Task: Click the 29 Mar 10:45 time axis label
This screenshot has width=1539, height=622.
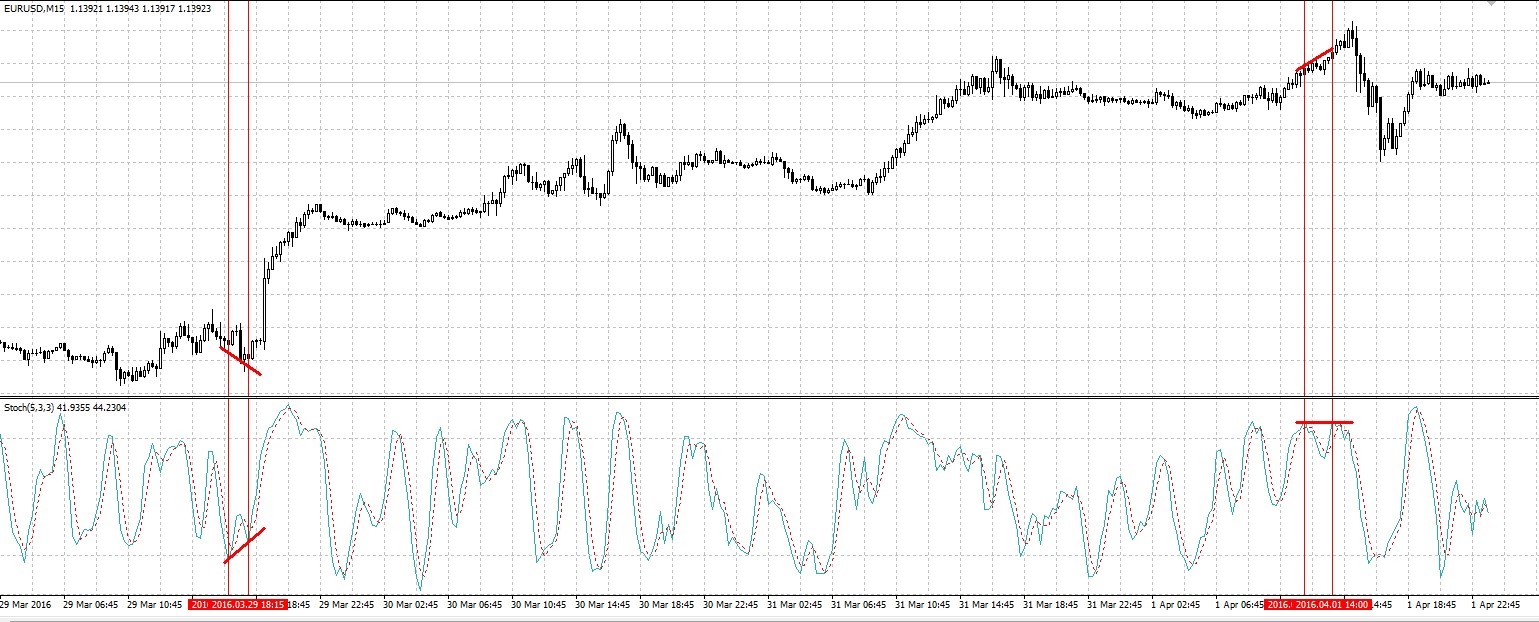Action: coord(155,605)
